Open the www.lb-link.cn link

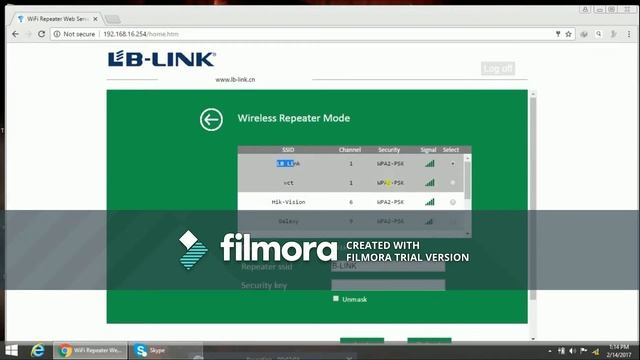[x=235, y=80]
